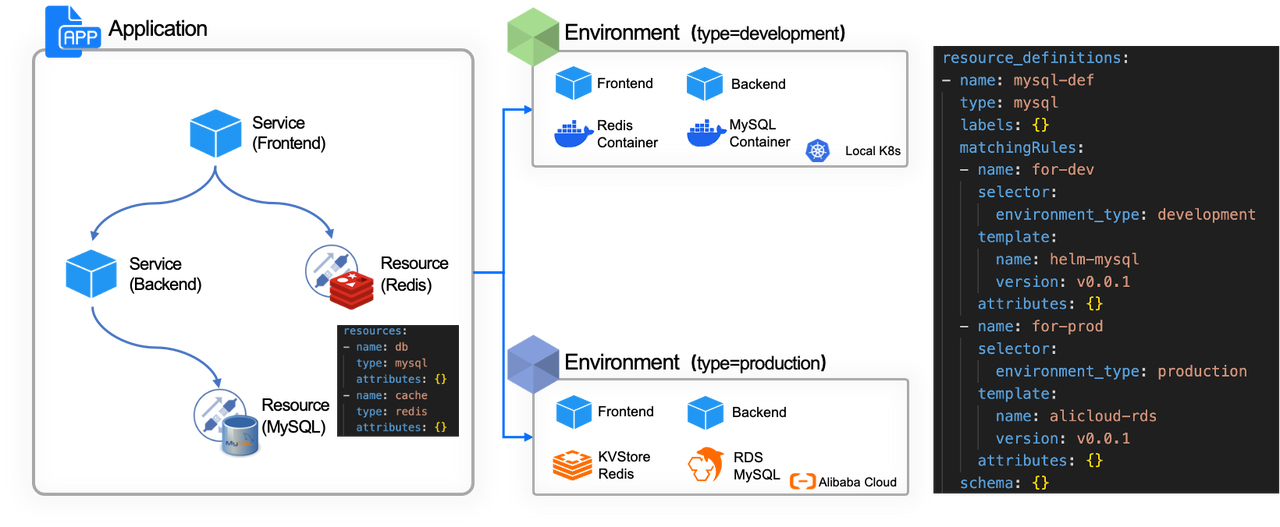Click "environment_type: development" YAML line
Image resolution: width=1280 pixels, height=527 pixels.
pos(1125,214)
